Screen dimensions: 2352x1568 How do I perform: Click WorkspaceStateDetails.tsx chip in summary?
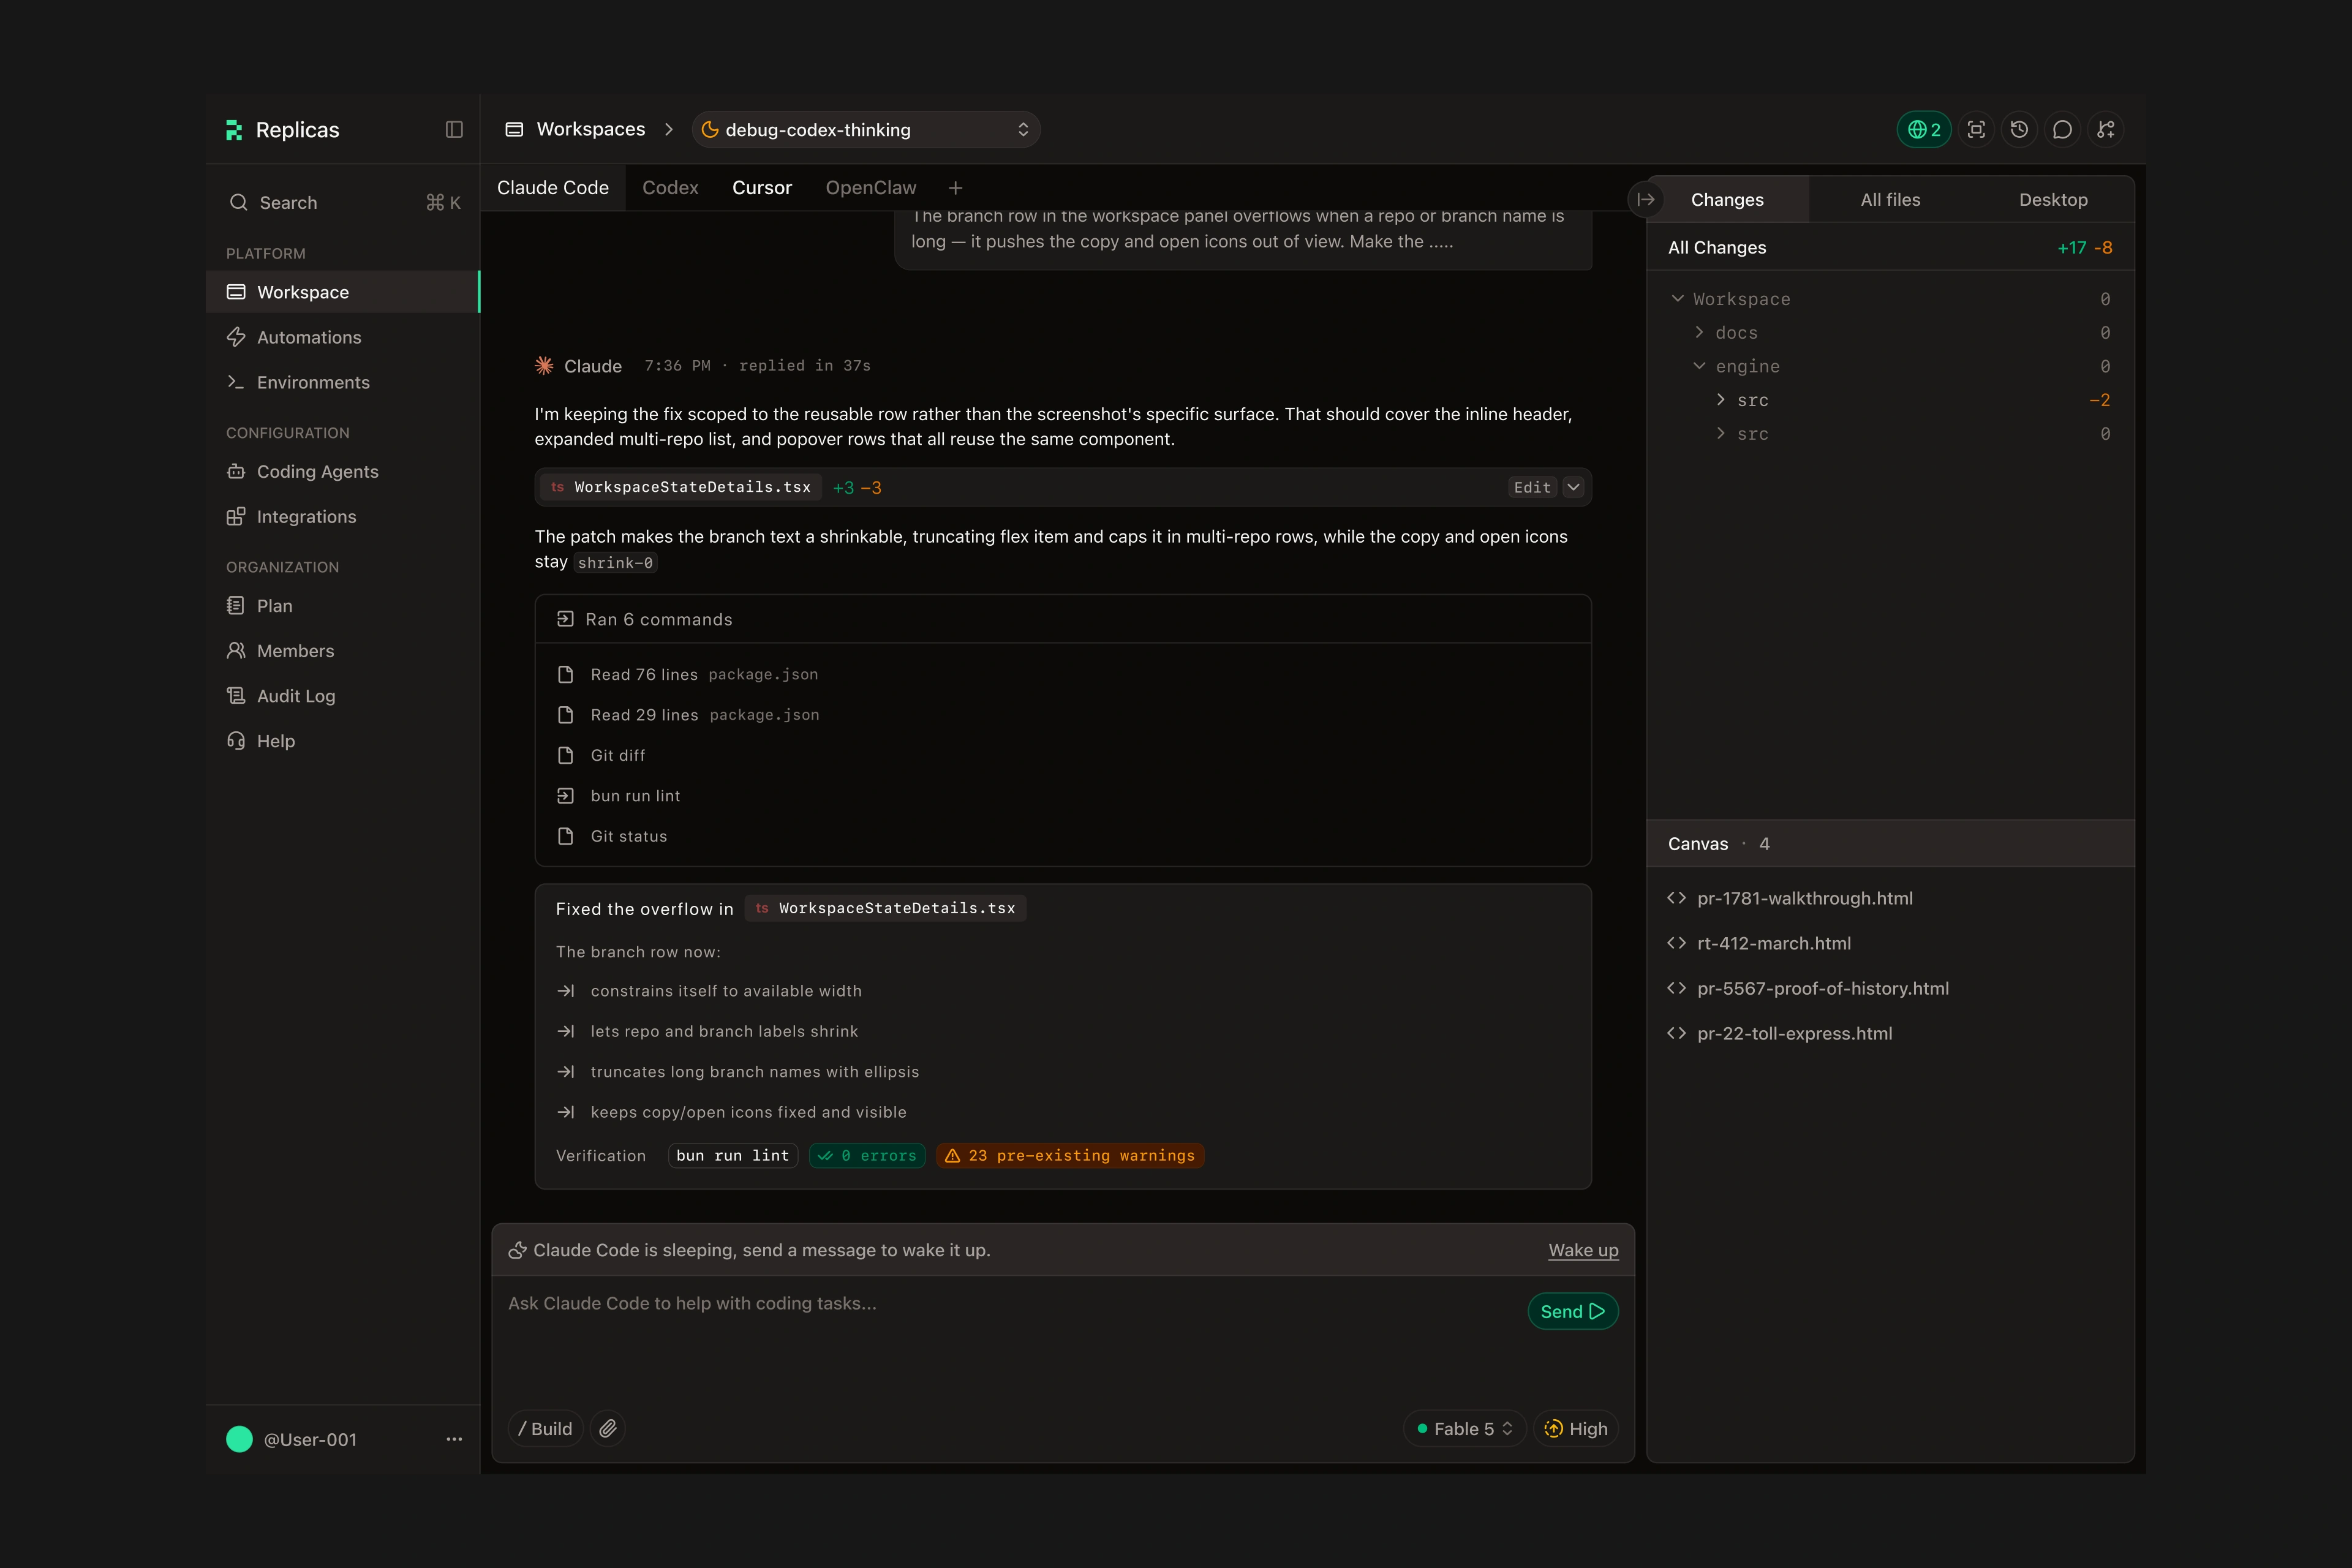(x=886, y=908)
